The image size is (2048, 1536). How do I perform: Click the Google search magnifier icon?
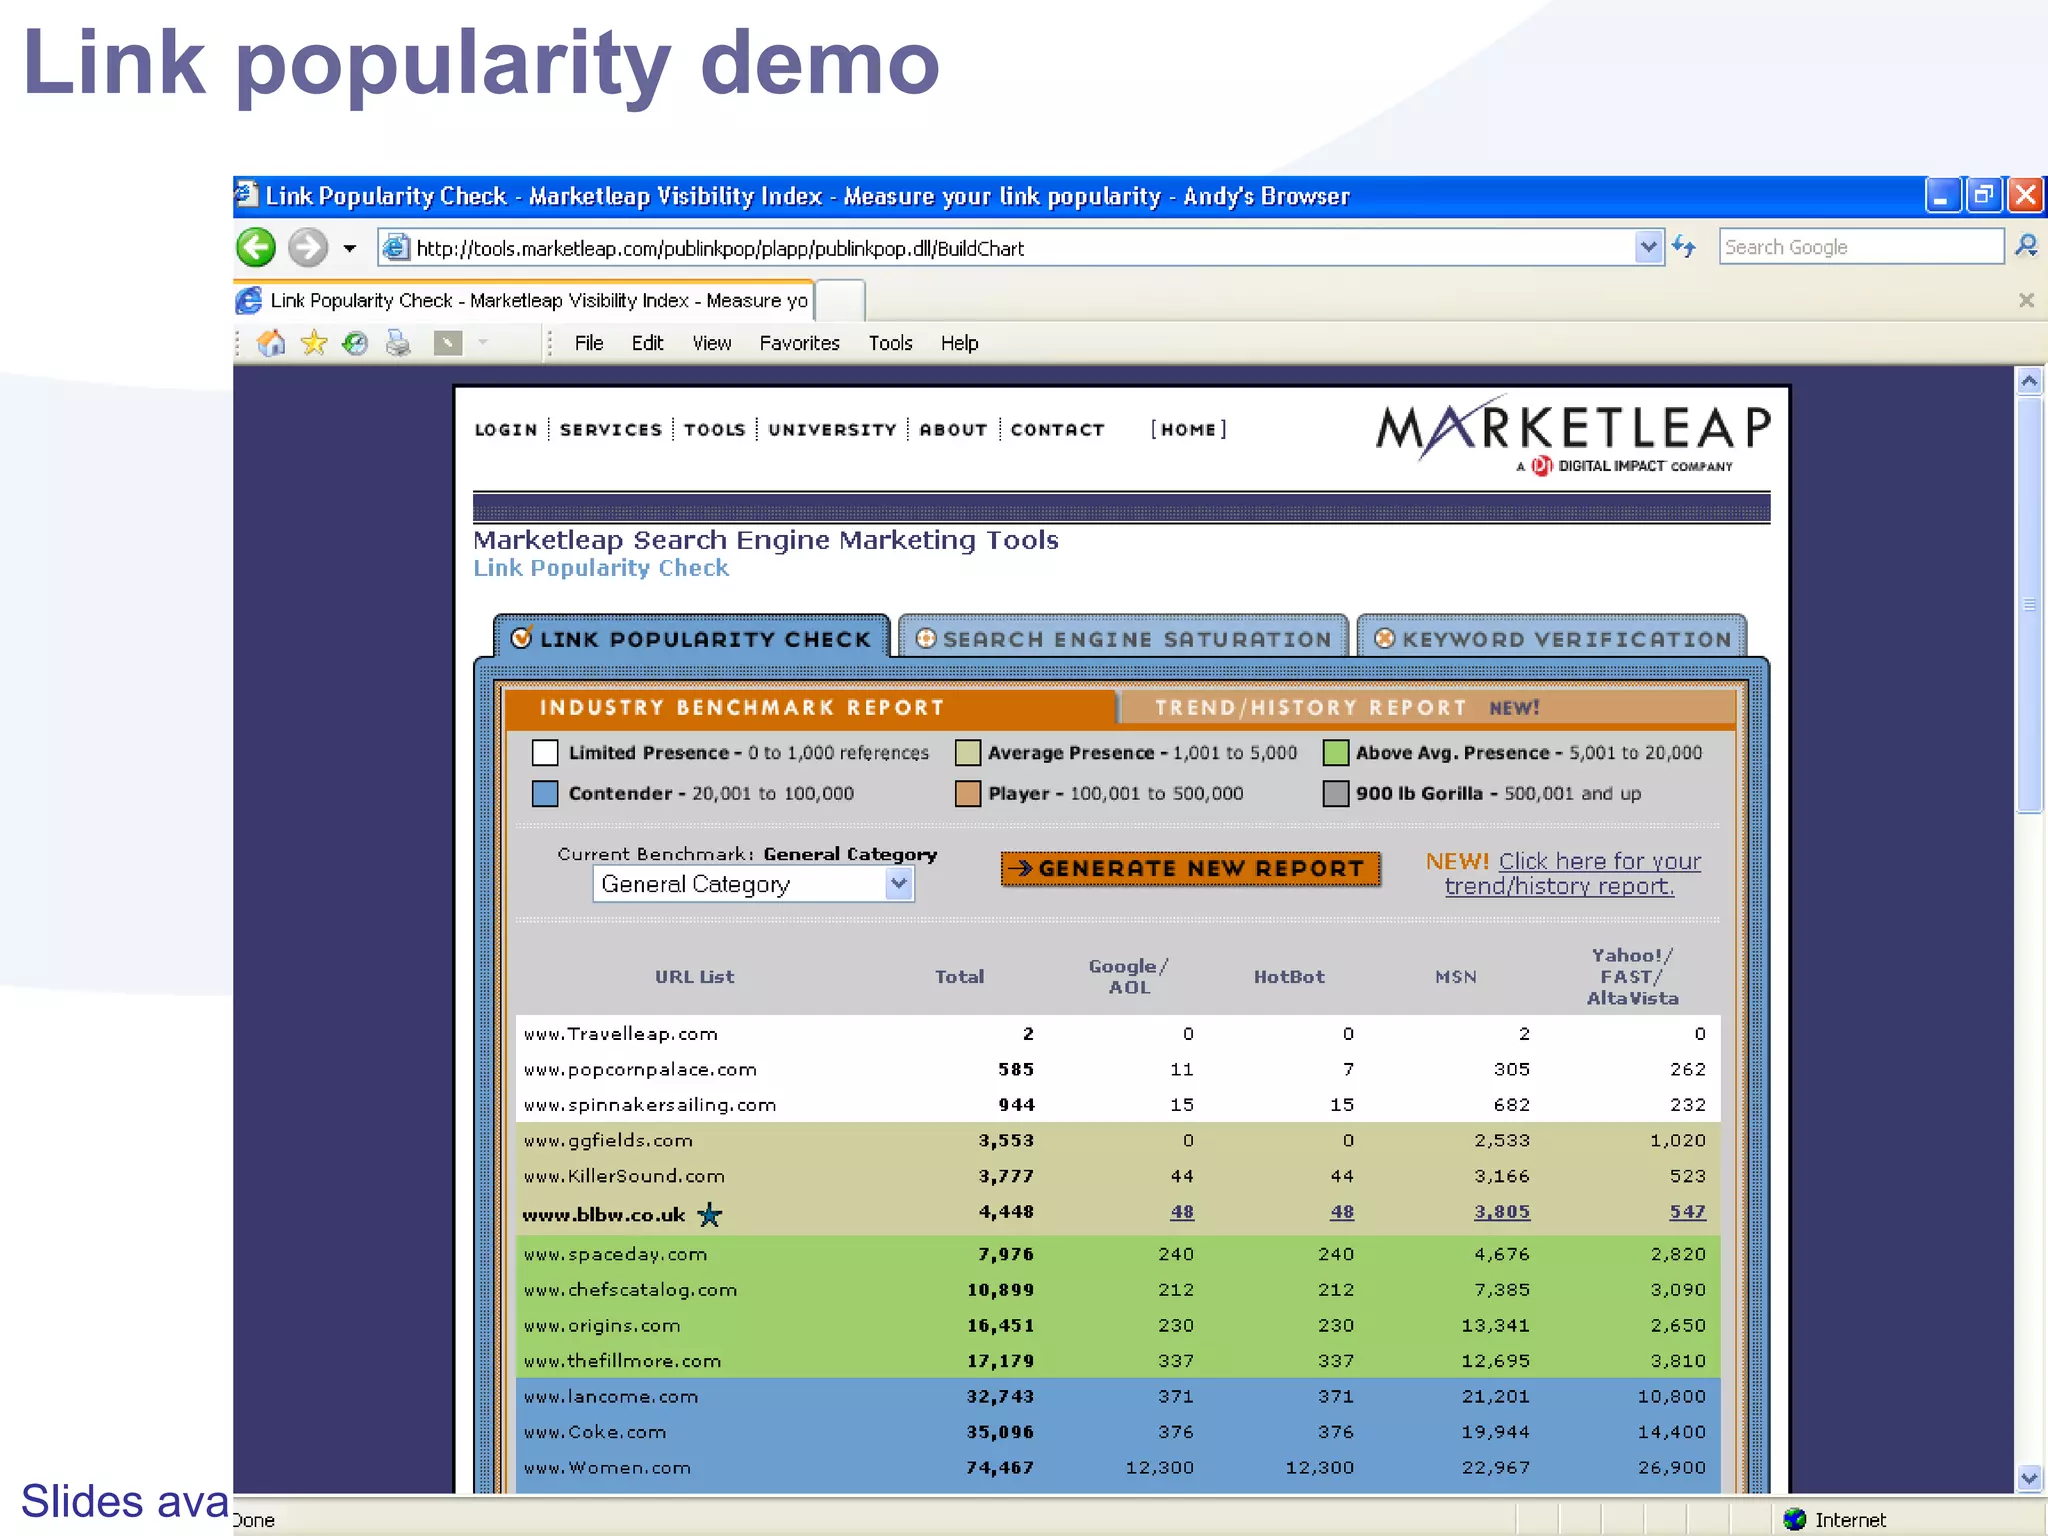click(2027, 246)
